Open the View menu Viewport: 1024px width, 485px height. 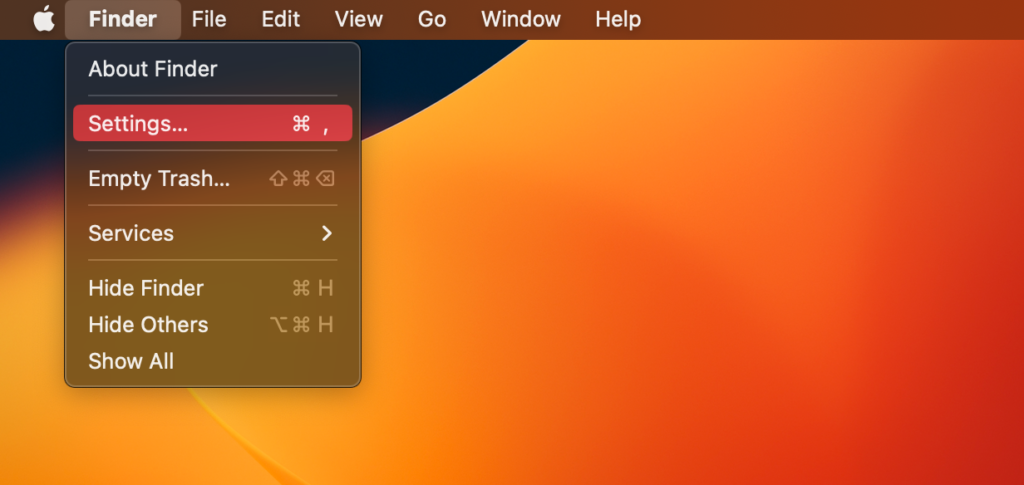point(358,19)
